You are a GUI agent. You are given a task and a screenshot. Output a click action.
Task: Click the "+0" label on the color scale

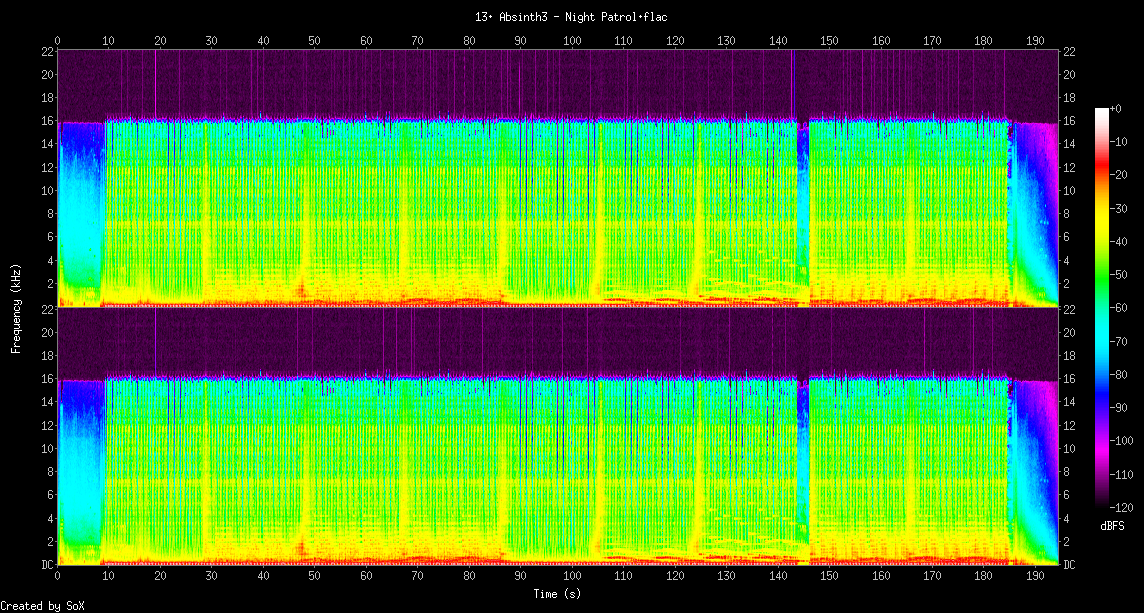pos(1116,108)
